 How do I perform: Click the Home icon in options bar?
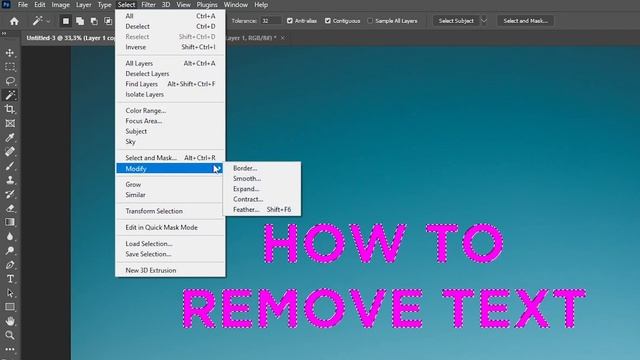coord(14,21)
